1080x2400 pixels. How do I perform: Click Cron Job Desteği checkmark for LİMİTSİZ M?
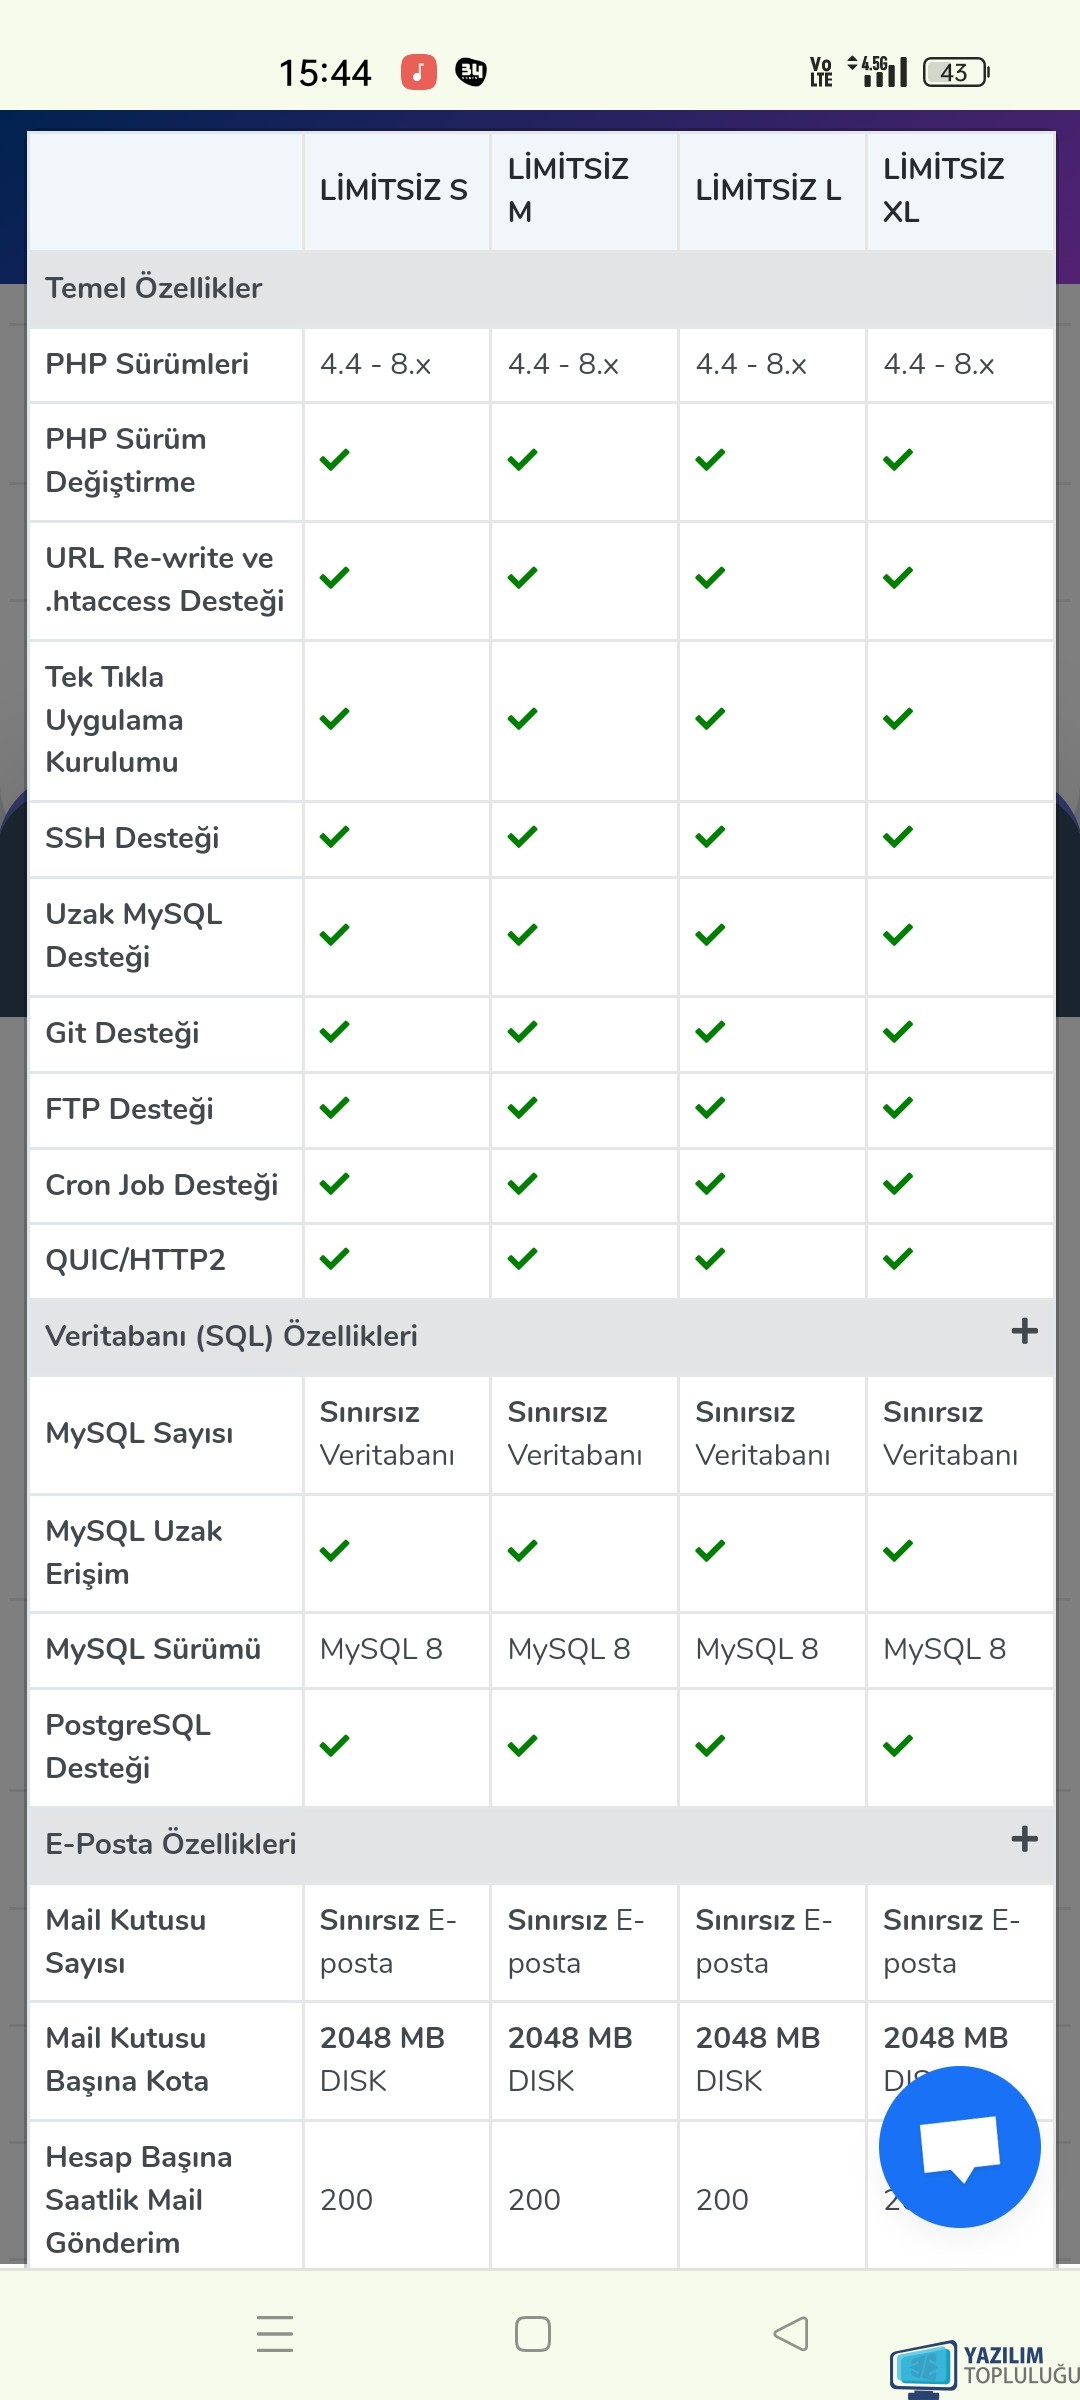coord(522,1184)
